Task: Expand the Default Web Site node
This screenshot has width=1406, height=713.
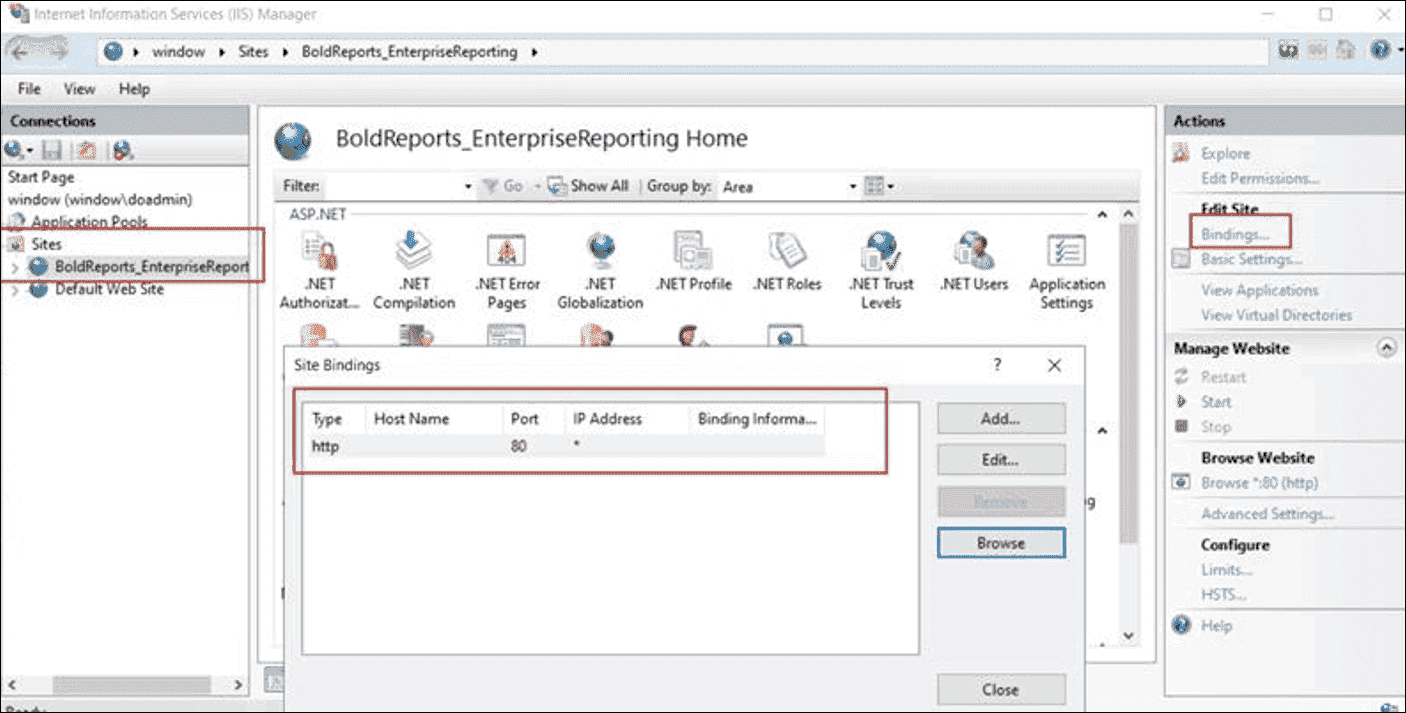Action: coord(14,290)
